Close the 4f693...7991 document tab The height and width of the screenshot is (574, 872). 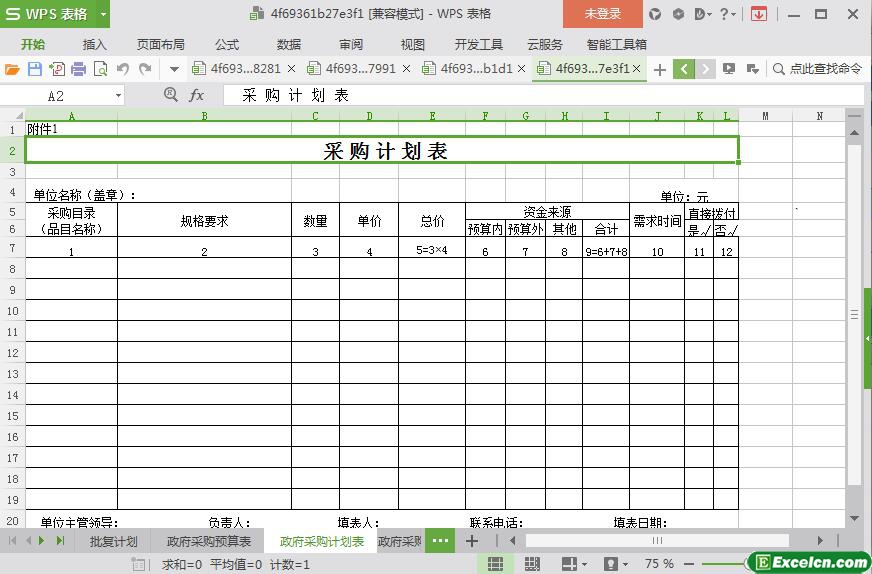[x=407, y=68]
